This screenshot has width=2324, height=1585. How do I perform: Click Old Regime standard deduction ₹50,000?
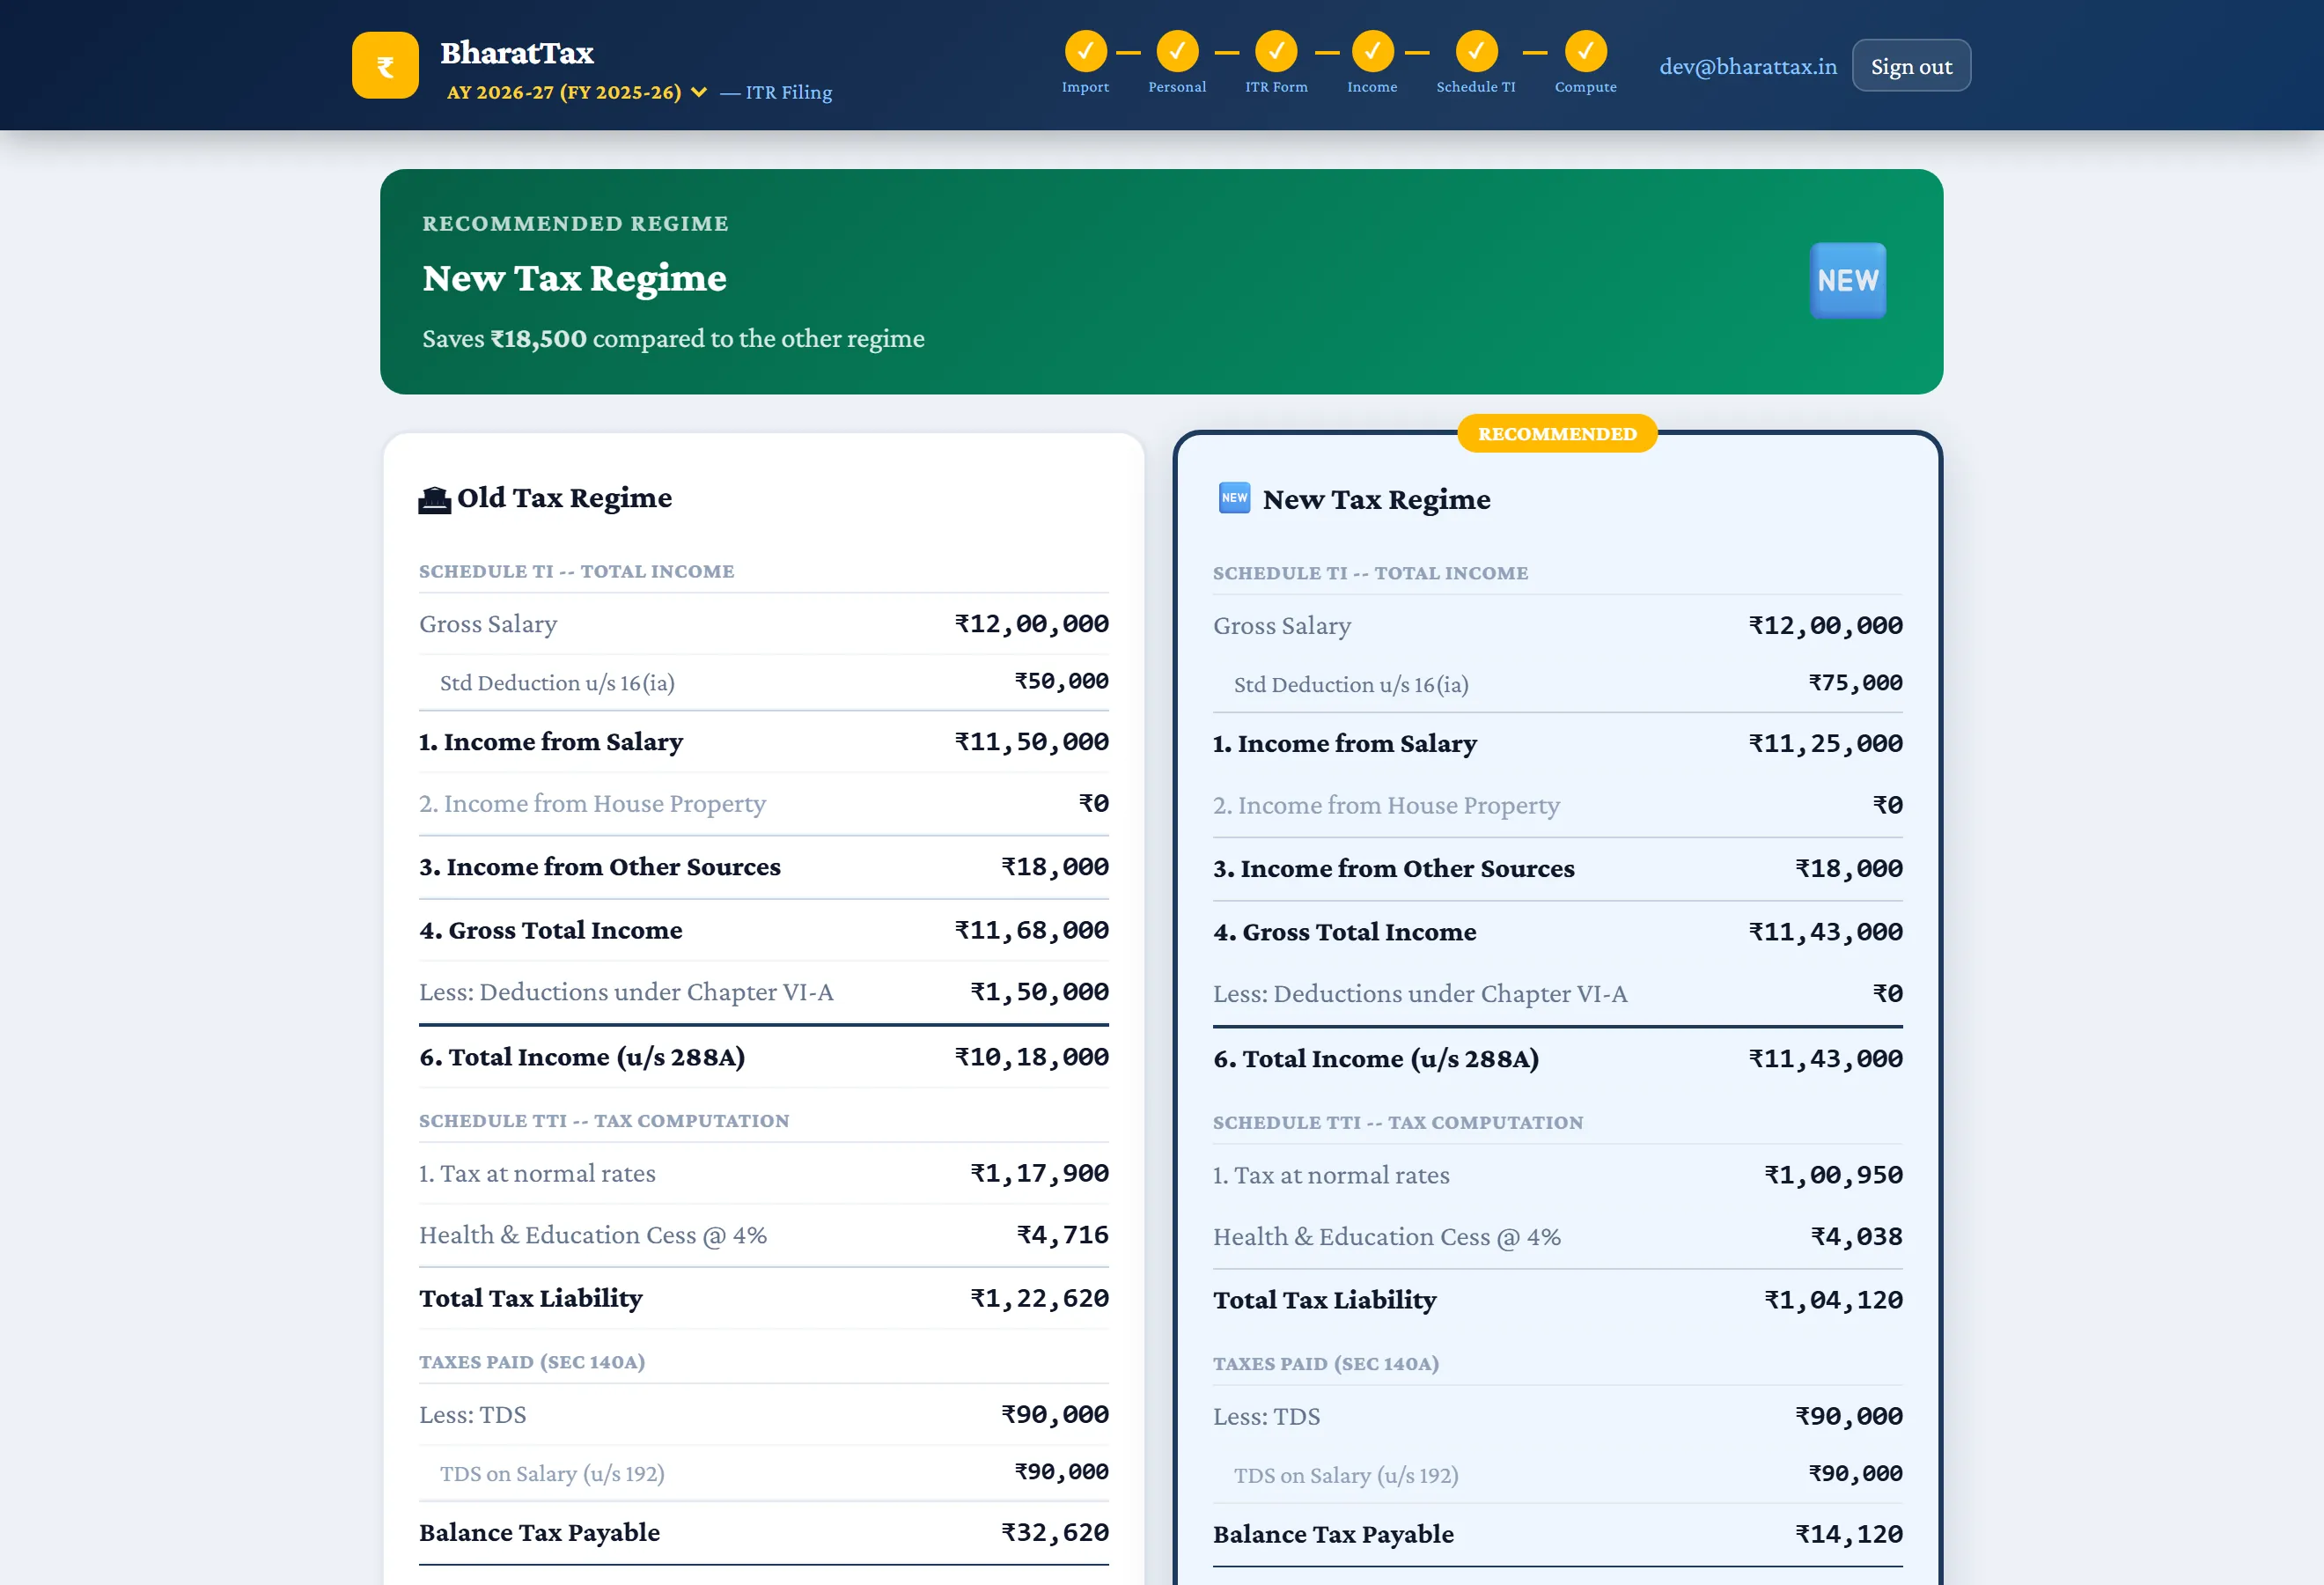(1061, 682)
